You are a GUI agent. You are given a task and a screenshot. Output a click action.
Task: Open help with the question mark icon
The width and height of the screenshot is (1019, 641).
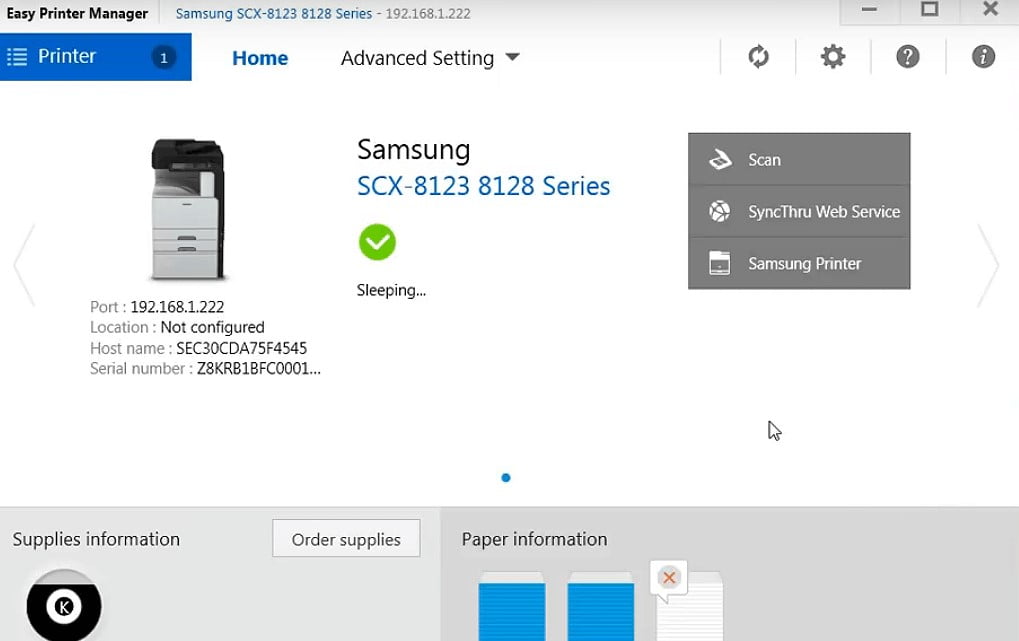click(907, 57)
